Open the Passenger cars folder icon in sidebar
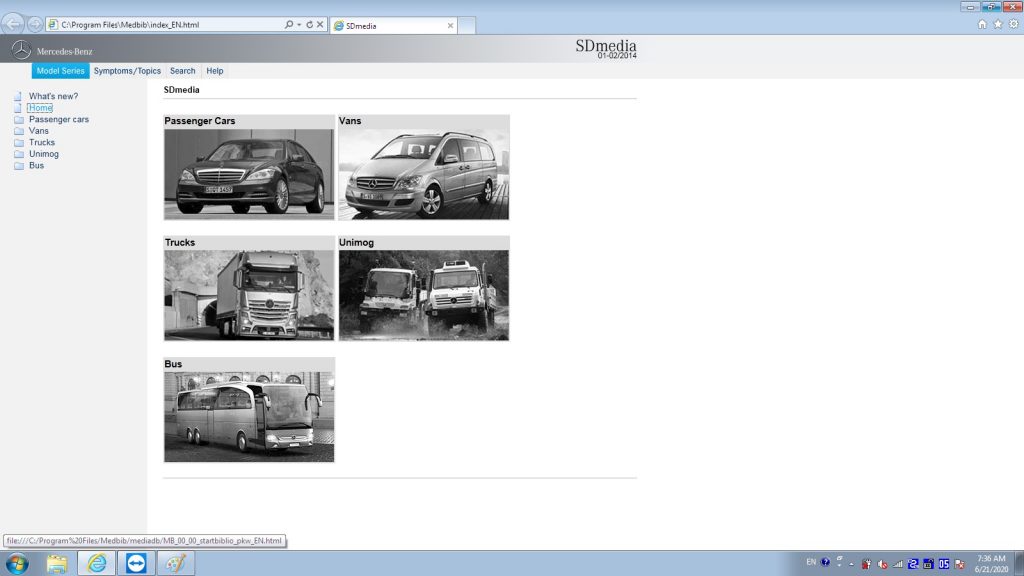The height and width of the screenshot is (576, 1024). tap(19, 120)
